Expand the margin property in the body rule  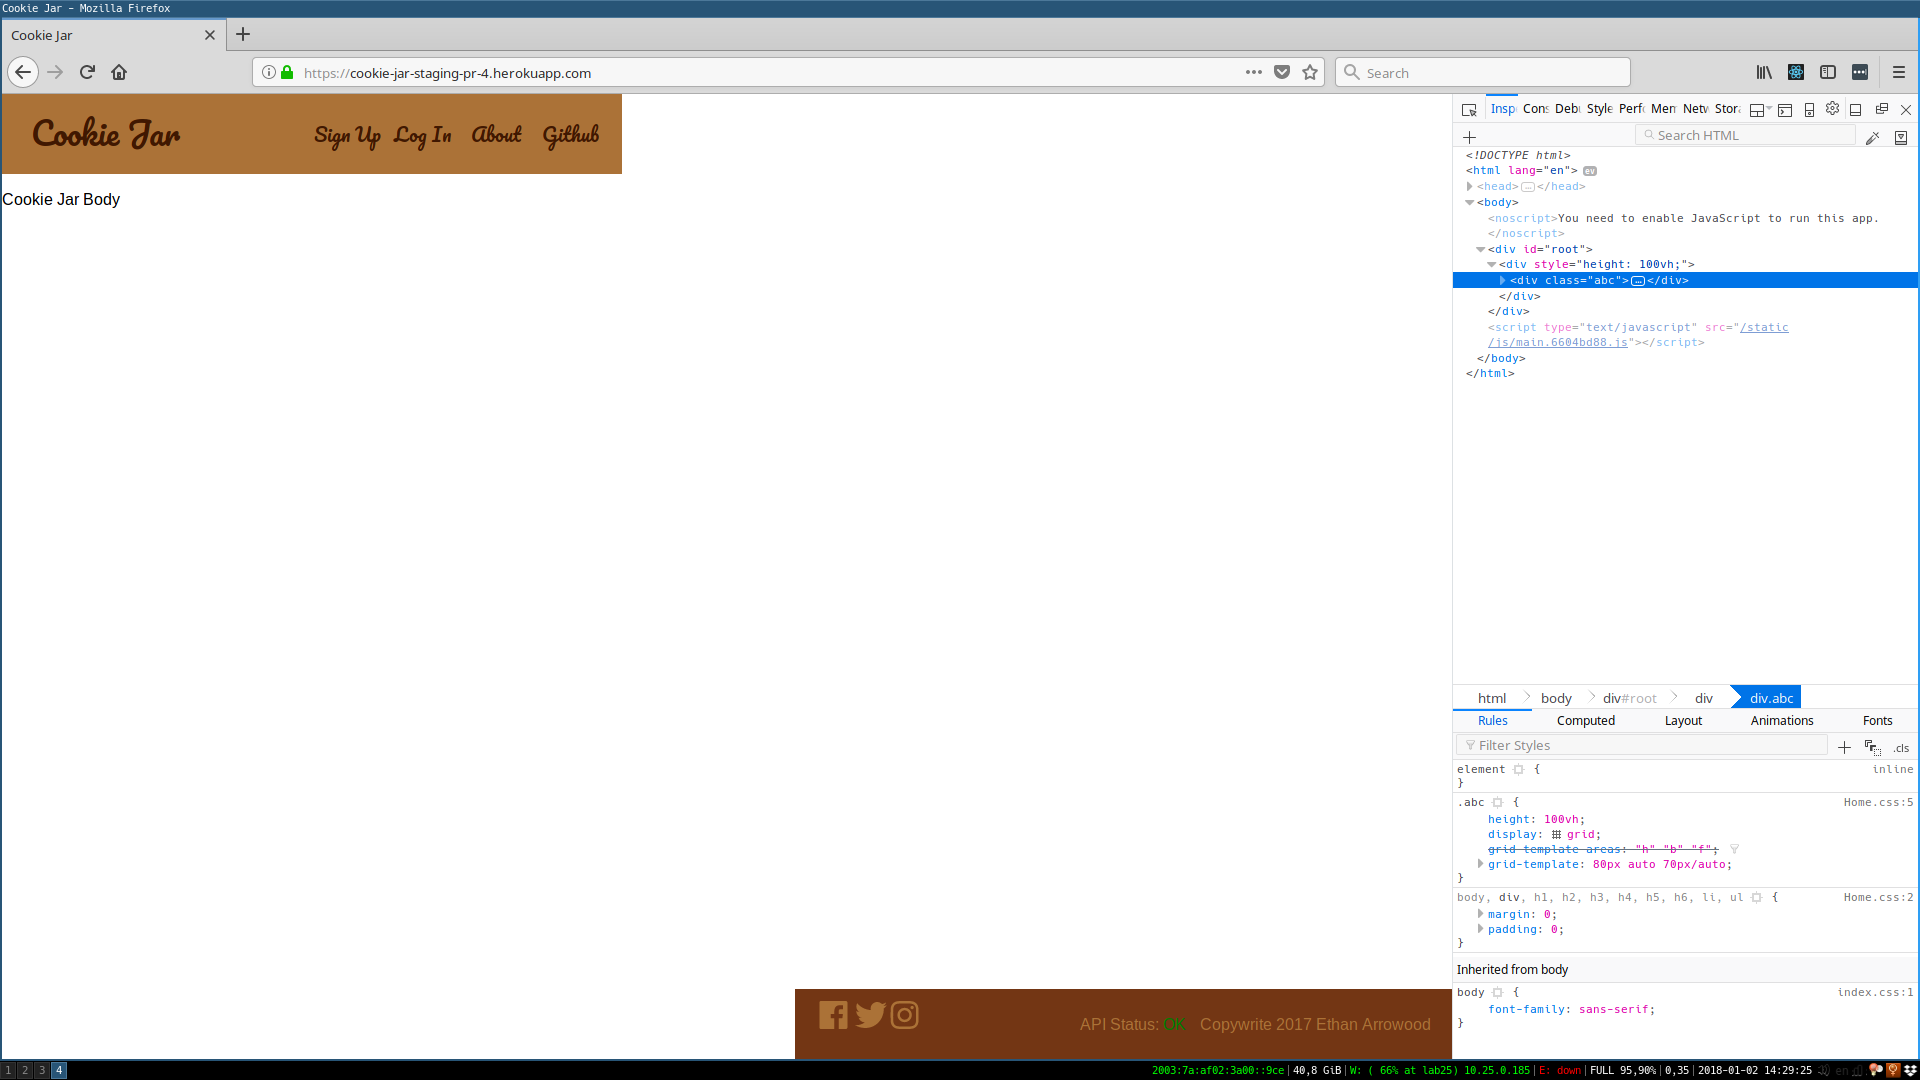(x=1481, y=913)
